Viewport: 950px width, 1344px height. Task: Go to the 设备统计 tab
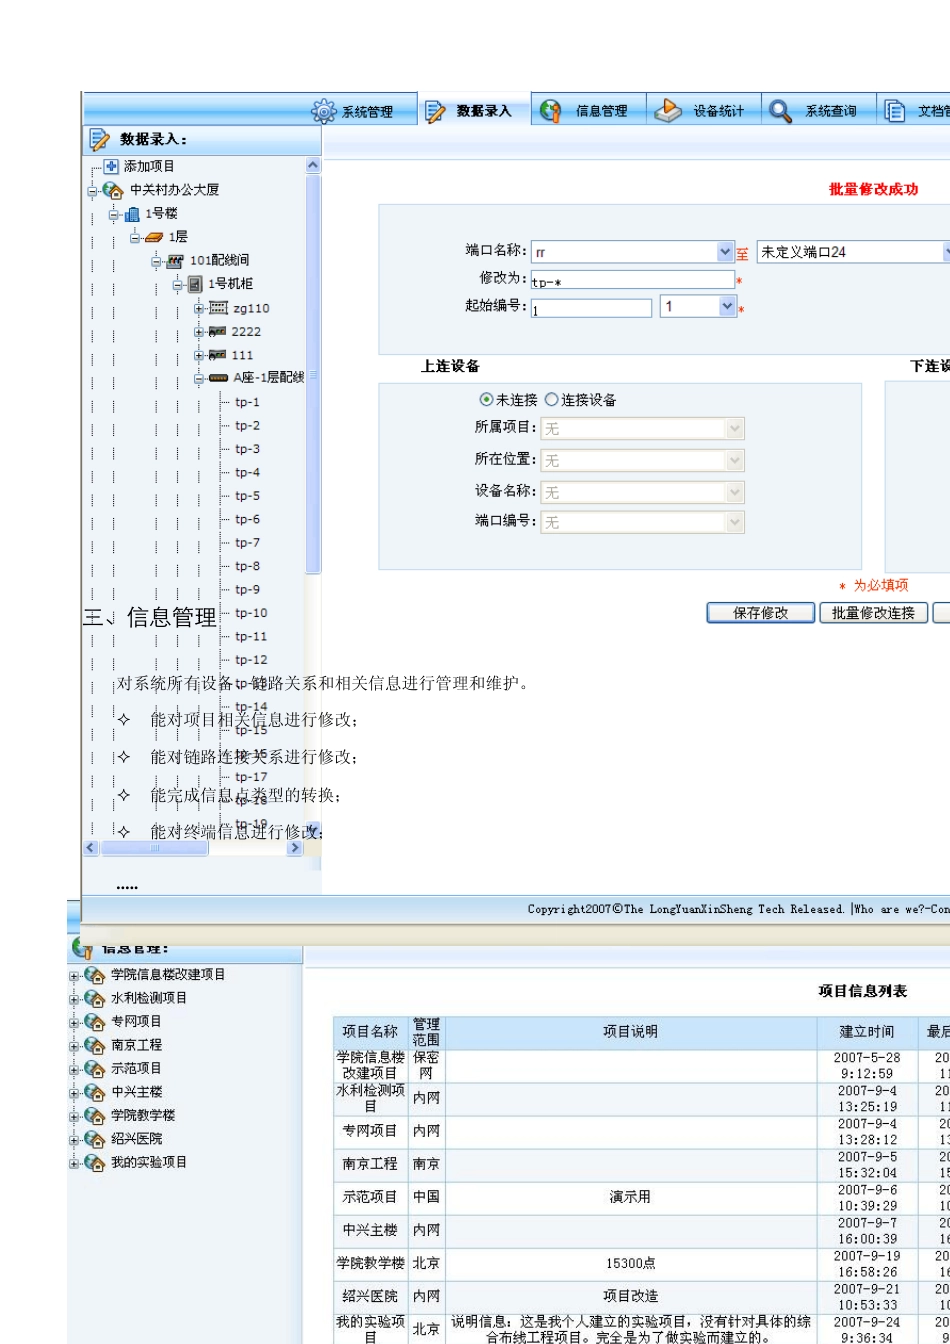[x=718, y=111]
